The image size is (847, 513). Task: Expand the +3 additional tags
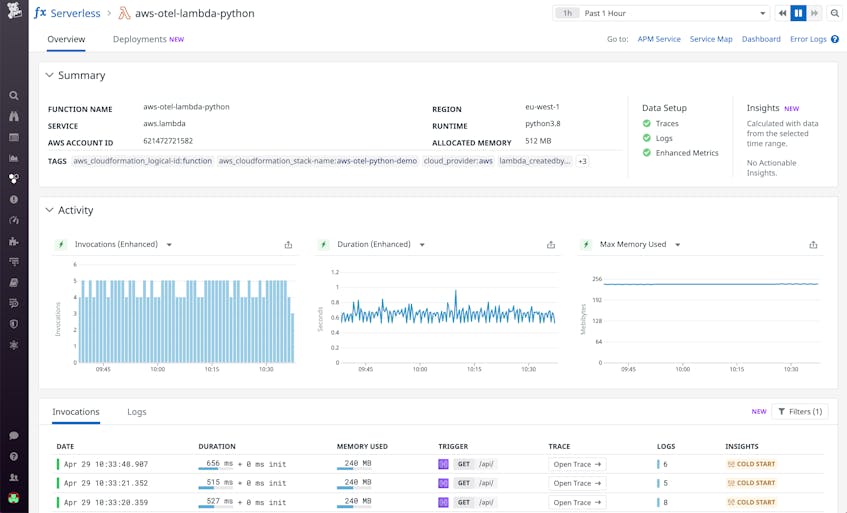click(x=582, y=161)
